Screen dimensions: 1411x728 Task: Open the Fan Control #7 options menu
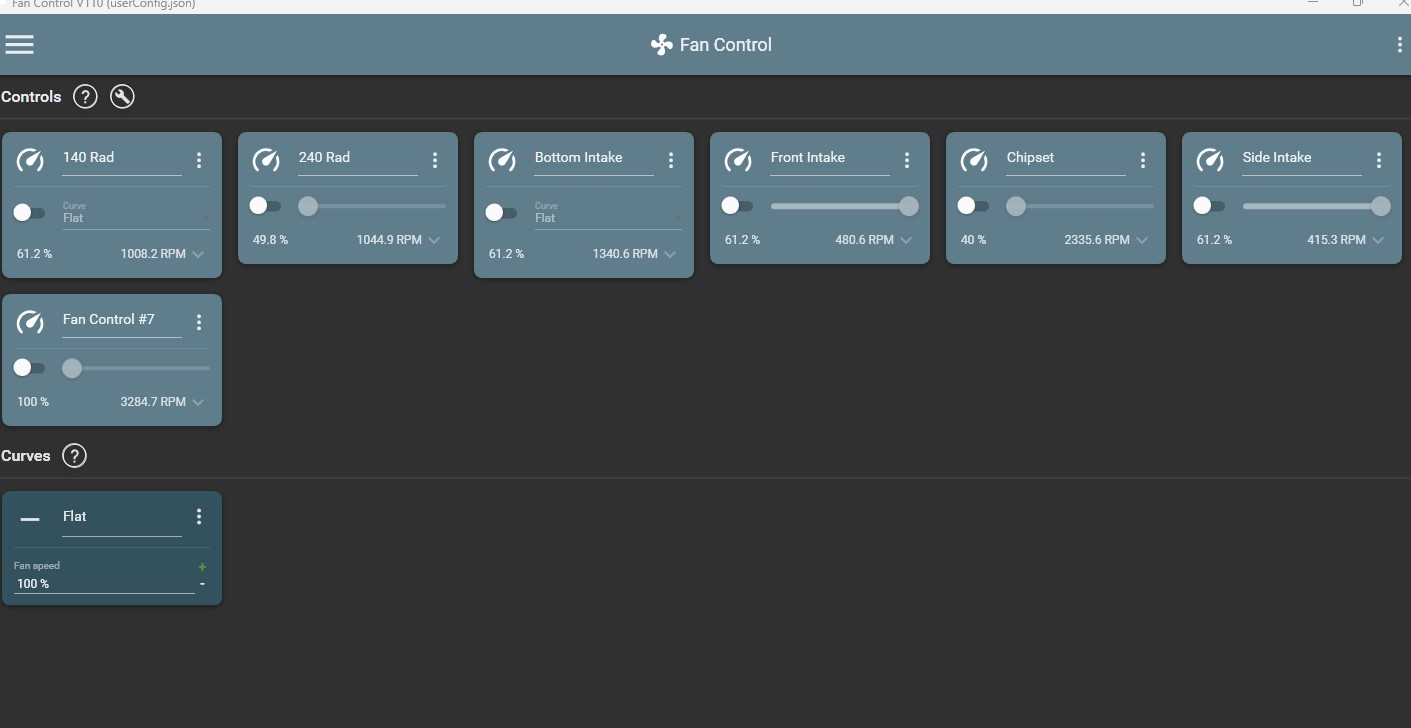pos(199,322)
